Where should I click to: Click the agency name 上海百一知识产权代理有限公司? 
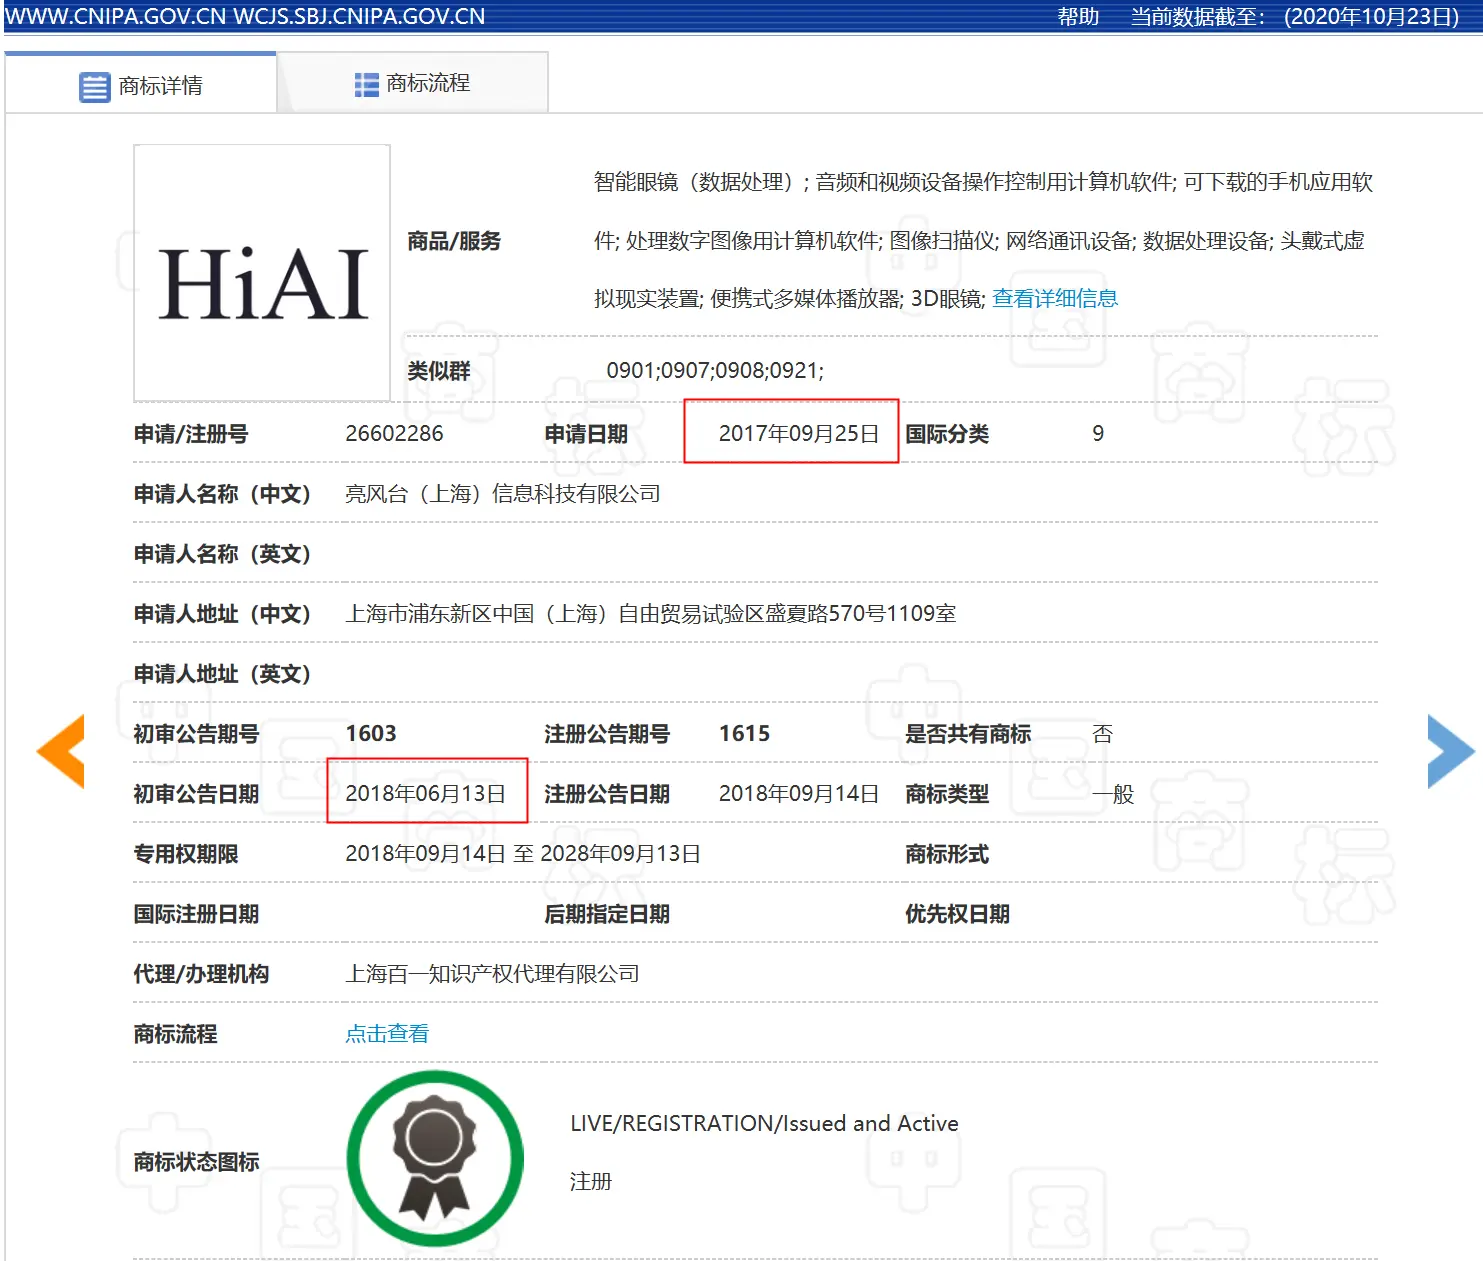(492, 974)
